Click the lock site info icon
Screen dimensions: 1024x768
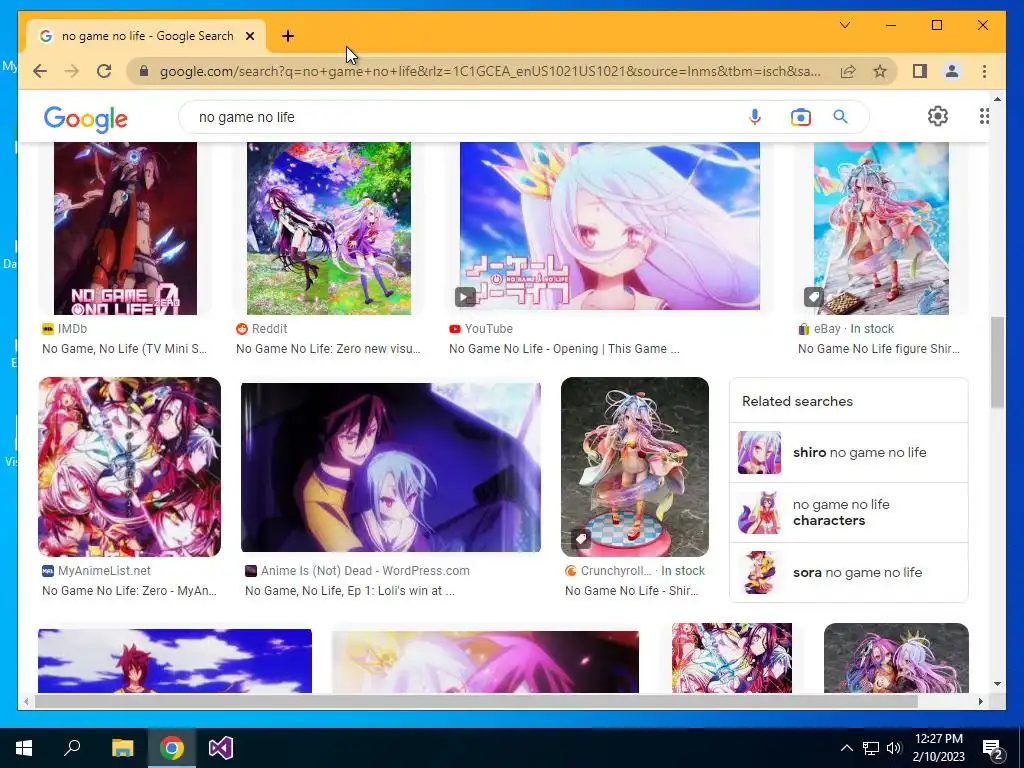[x=144, y=71]
